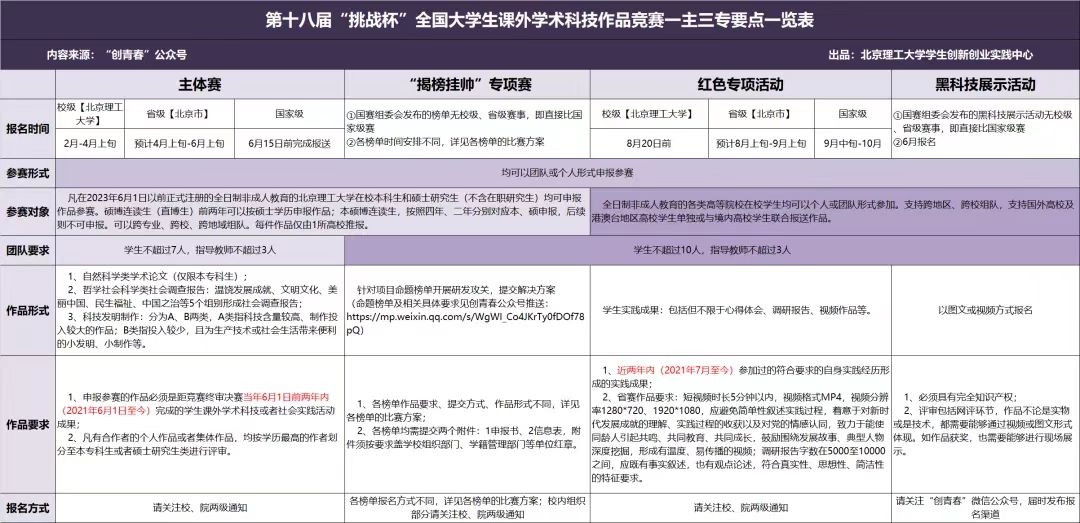Click the 红色专项活动 column header
This screenshot has height=523, width=1080.
click(x=740, y=84)
